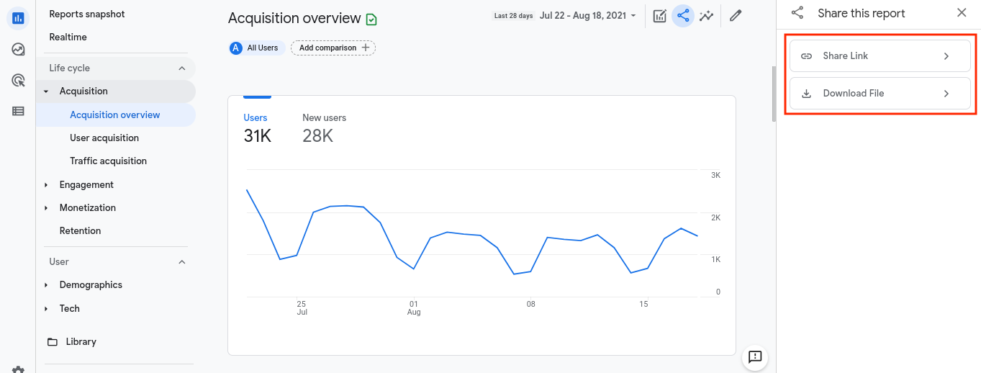This screenshot has height=373, width=981.
Task: Collapse the Life cycle section
Action: [x=182, y=68]
